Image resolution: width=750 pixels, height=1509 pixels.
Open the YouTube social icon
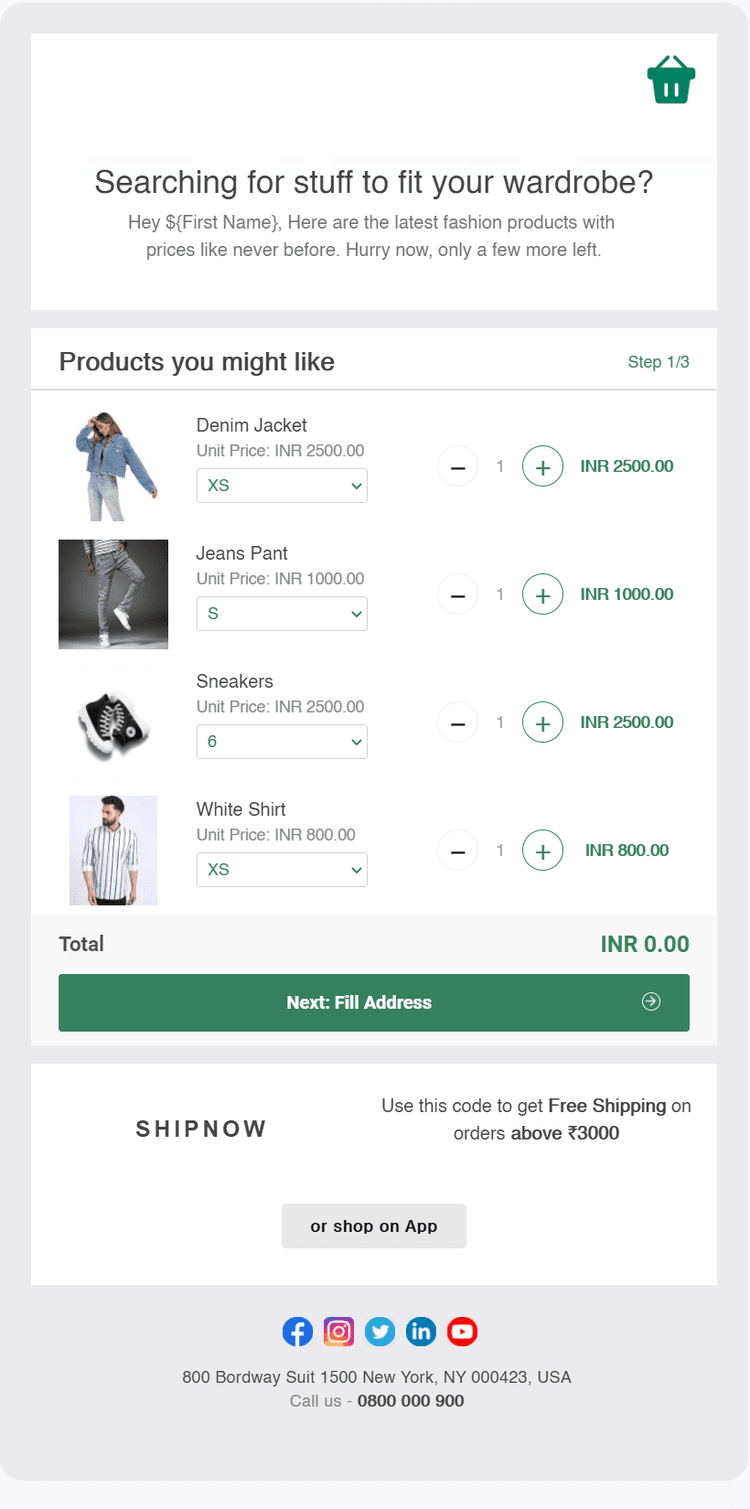point(462,1331)
